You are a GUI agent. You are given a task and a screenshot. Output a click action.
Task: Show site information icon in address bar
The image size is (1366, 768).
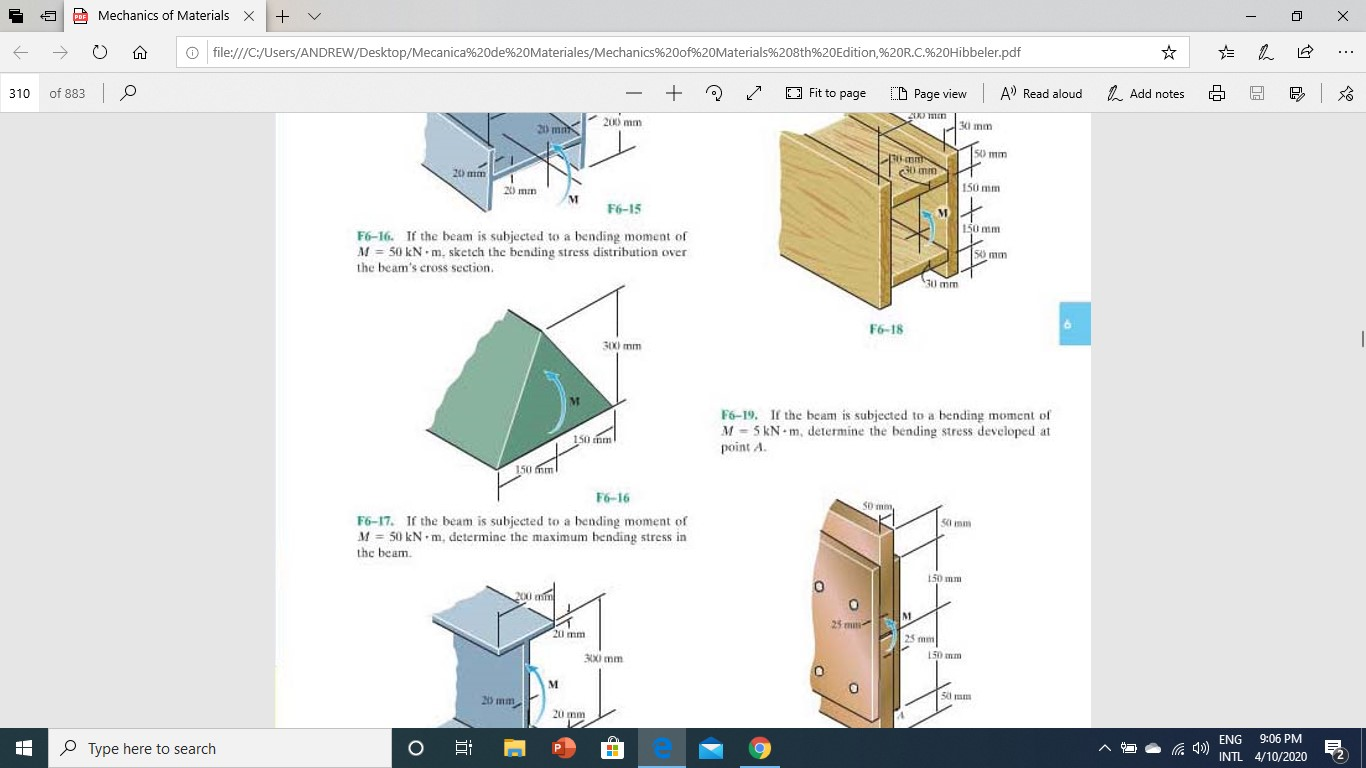193,52
